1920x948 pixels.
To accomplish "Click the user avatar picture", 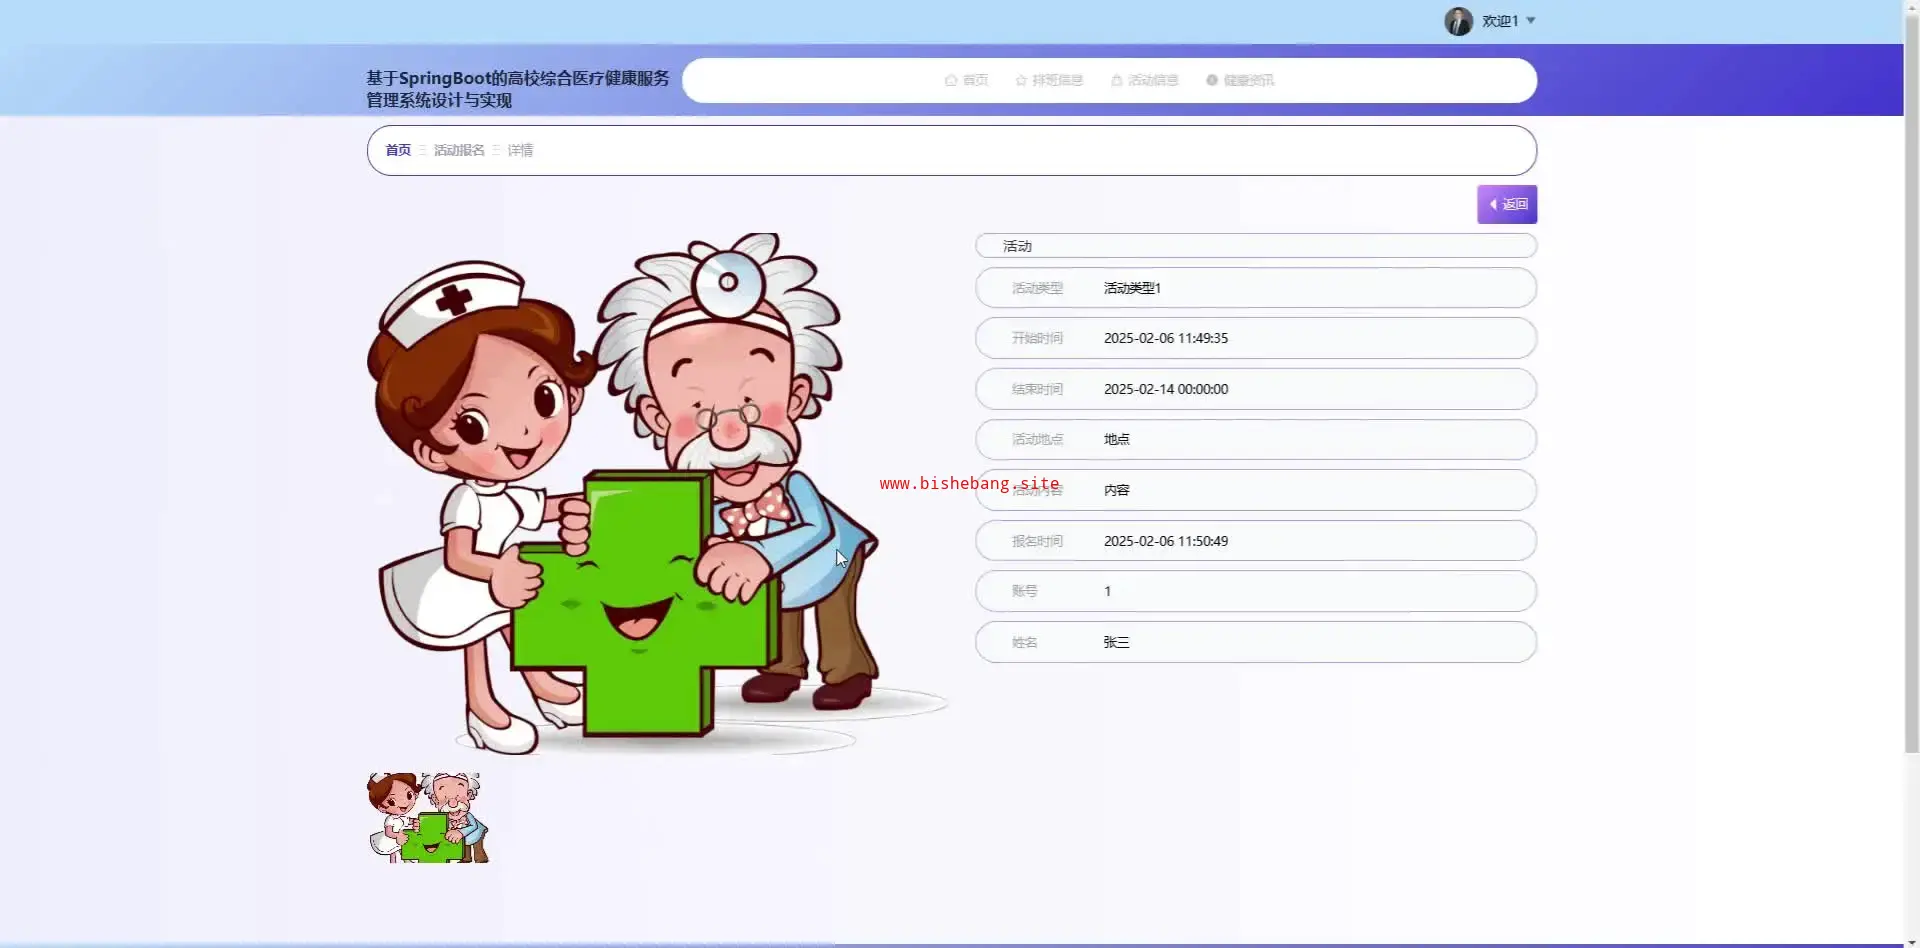I will coord(1458,21).
